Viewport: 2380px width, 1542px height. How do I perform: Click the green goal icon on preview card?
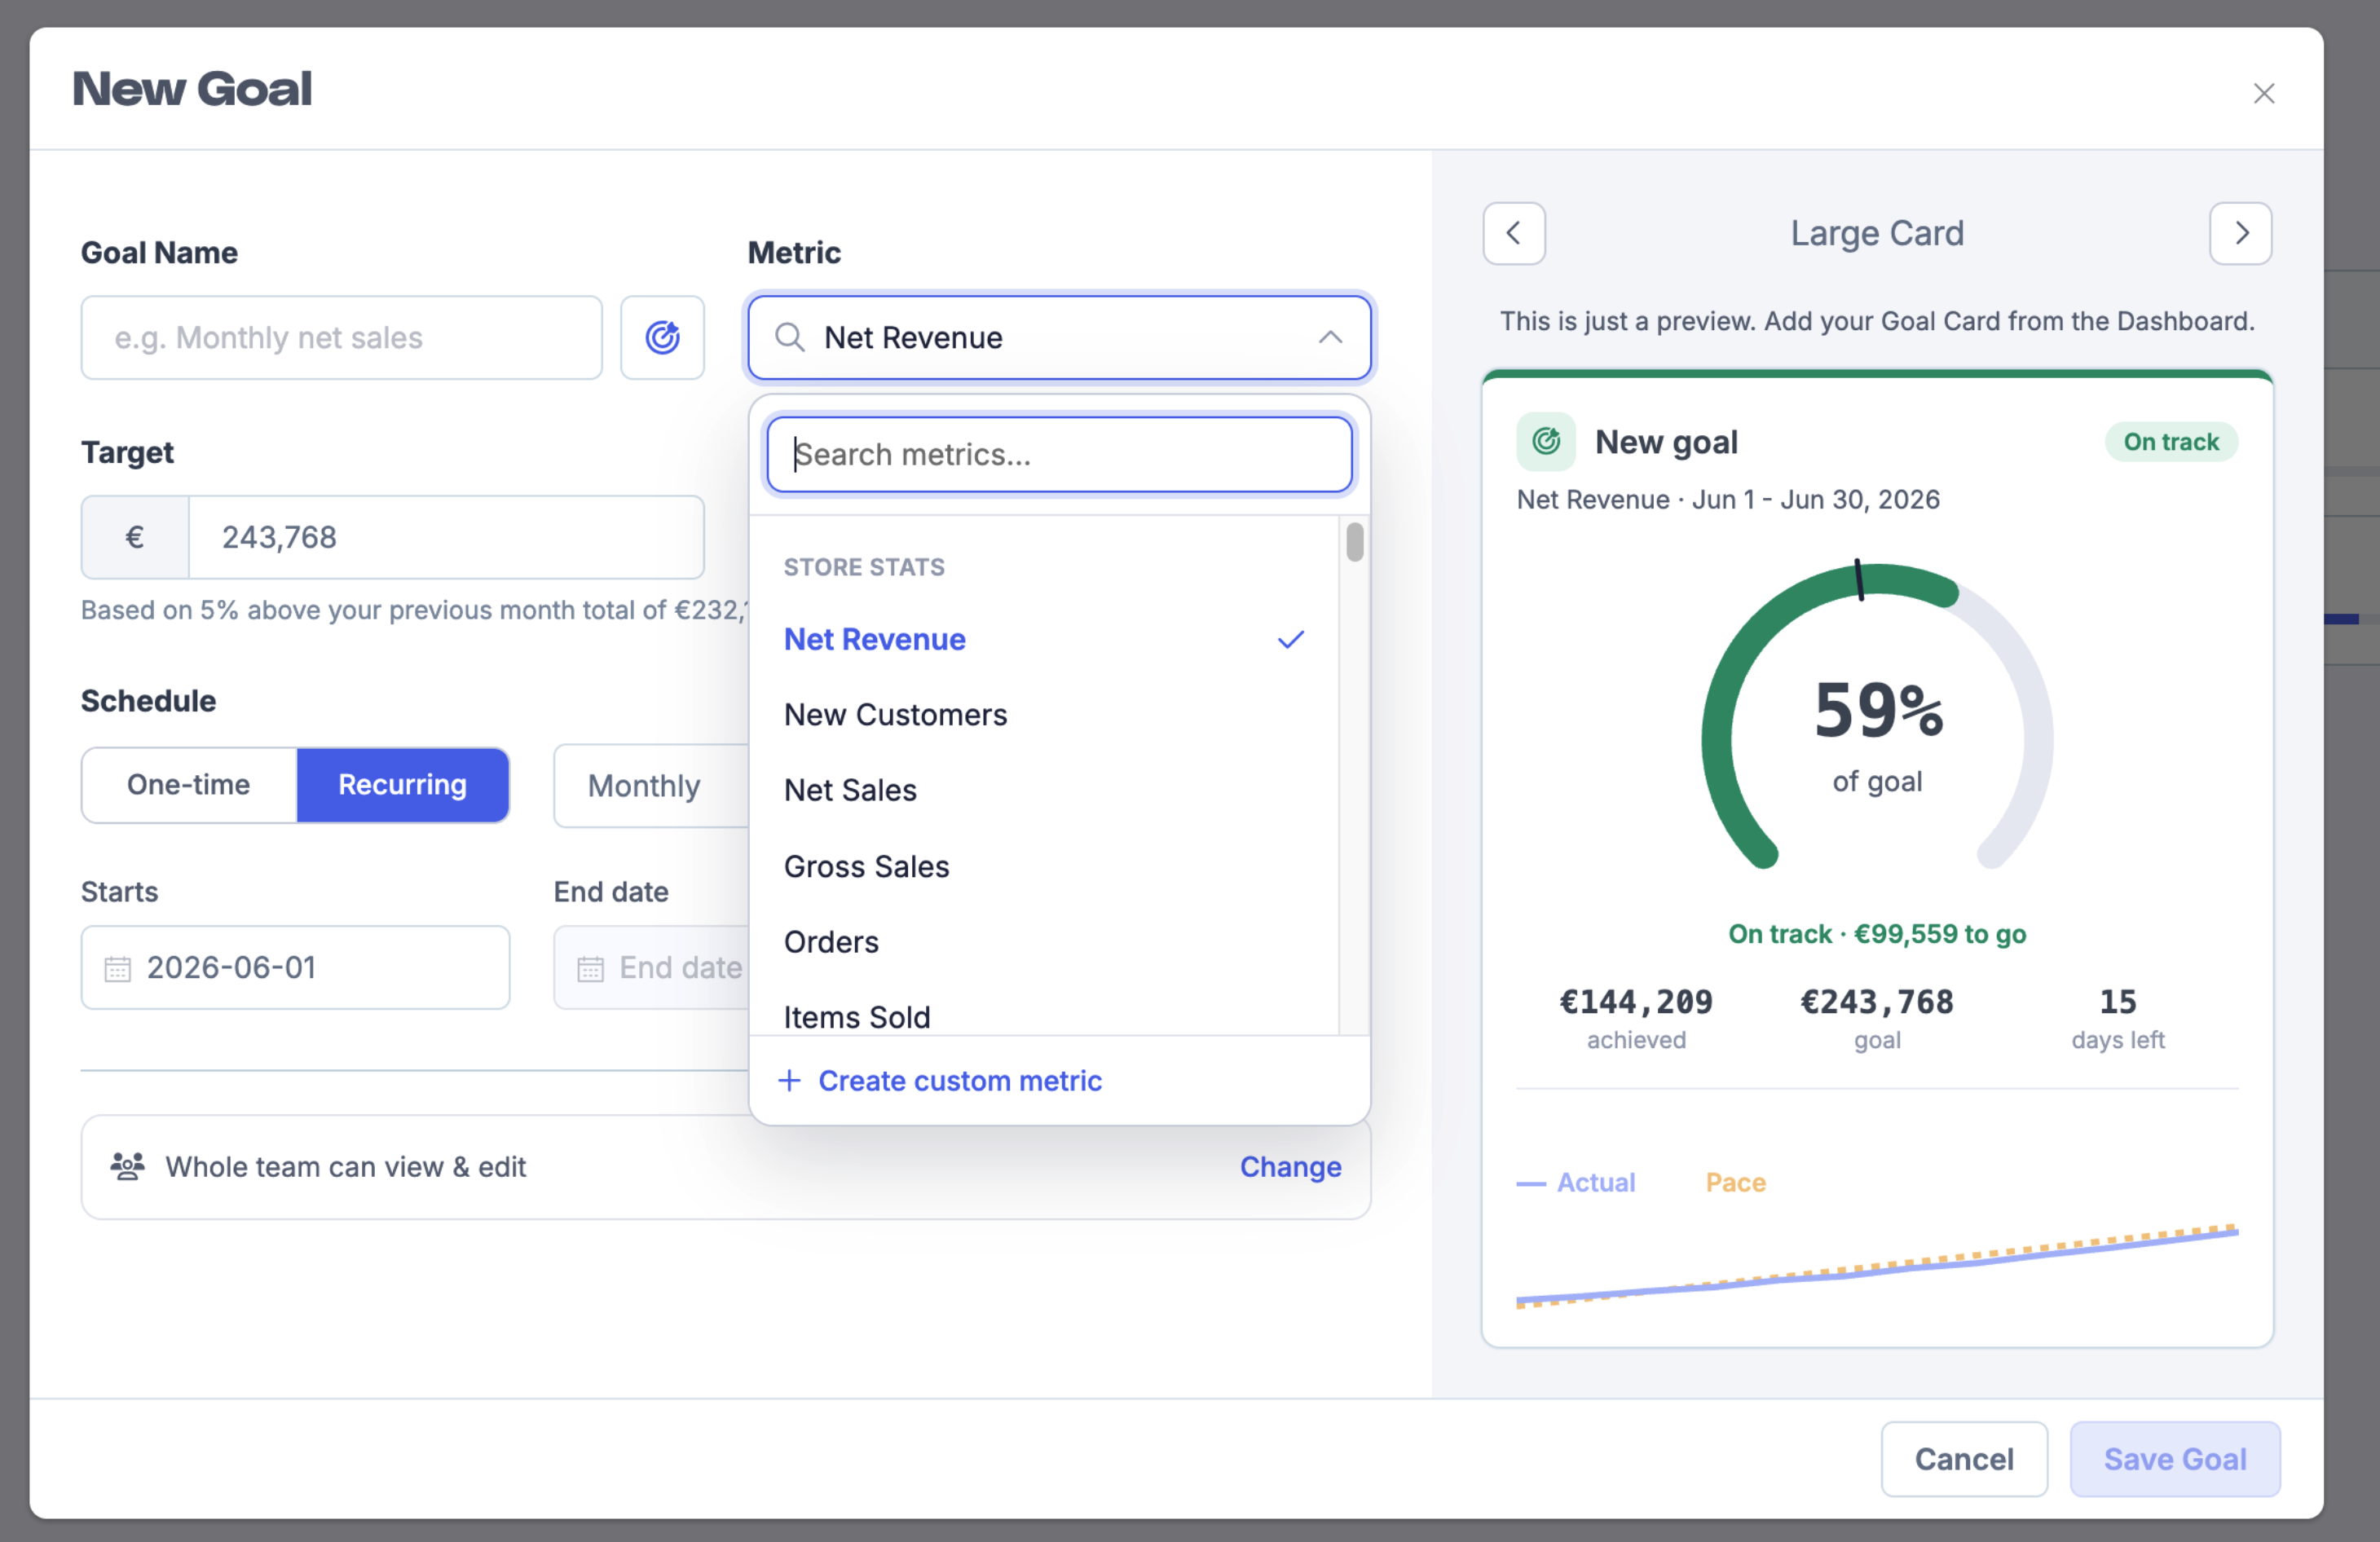pos(1545,441)
